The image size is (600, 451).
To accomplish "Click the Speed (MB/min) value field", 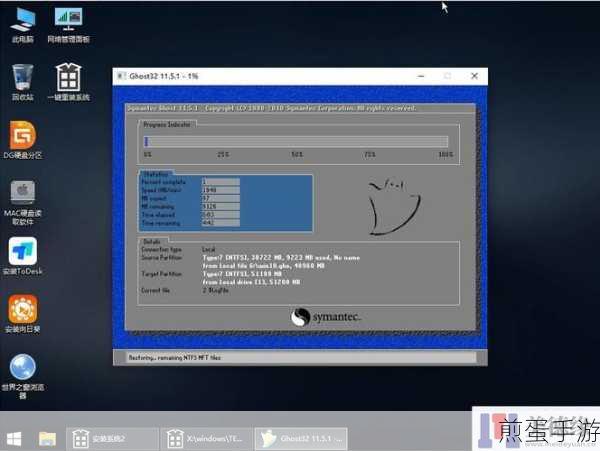I will (221, 190).
